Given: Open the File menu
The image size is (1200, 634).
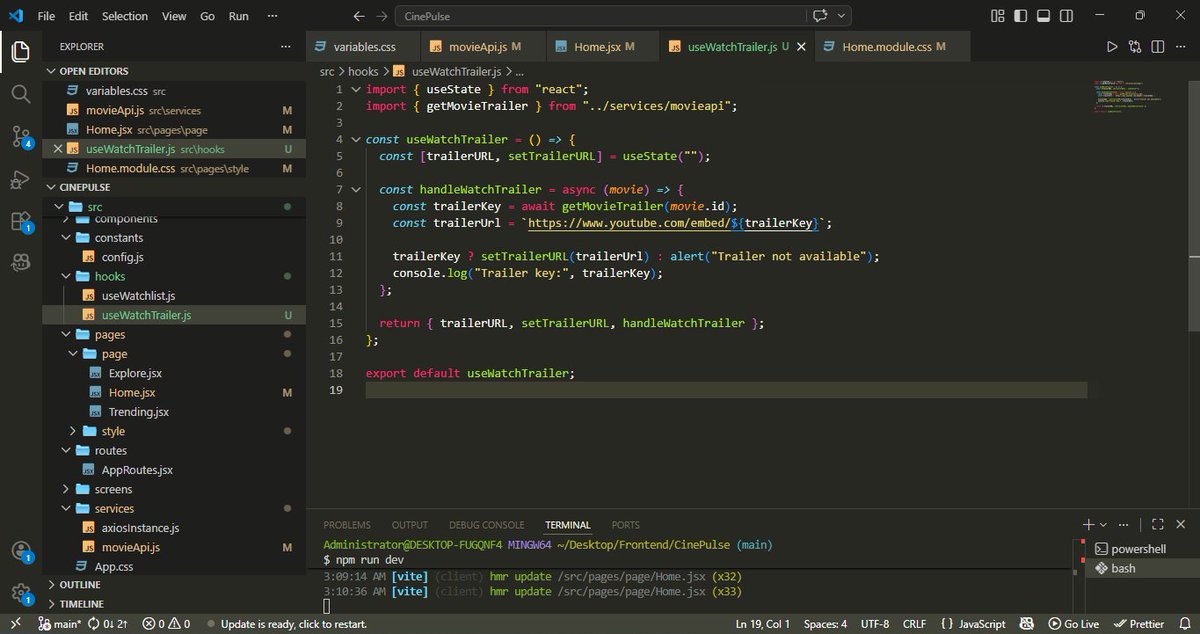Looking at the screenshot, I should tap(46, 16).
